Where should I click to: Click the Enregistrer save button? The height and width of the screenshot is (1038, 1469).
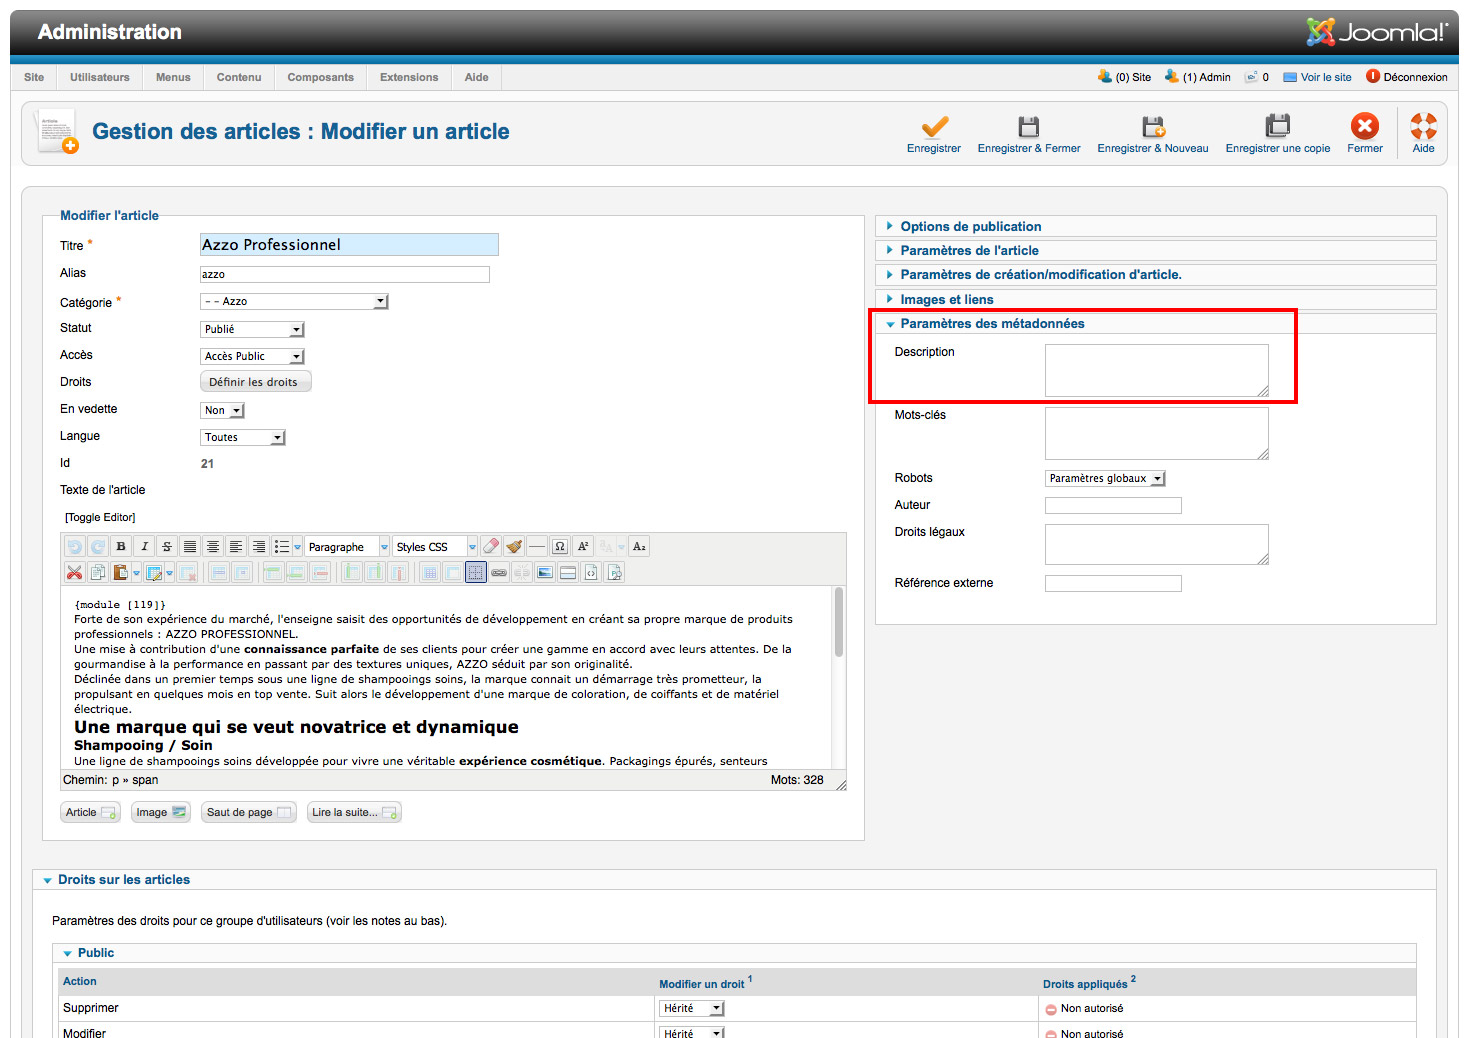(x=934, y=134)
